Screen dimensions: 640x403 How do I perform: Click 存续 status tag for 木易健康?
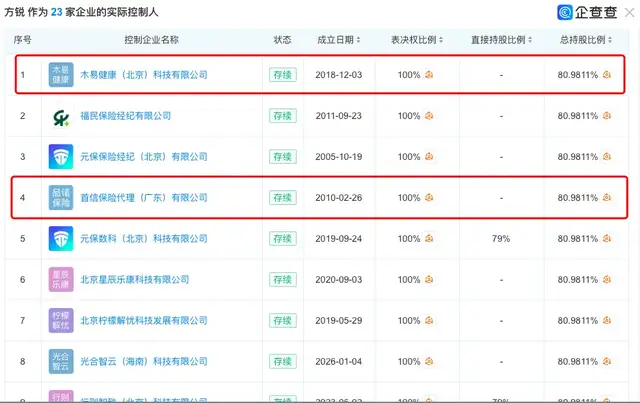282,75
